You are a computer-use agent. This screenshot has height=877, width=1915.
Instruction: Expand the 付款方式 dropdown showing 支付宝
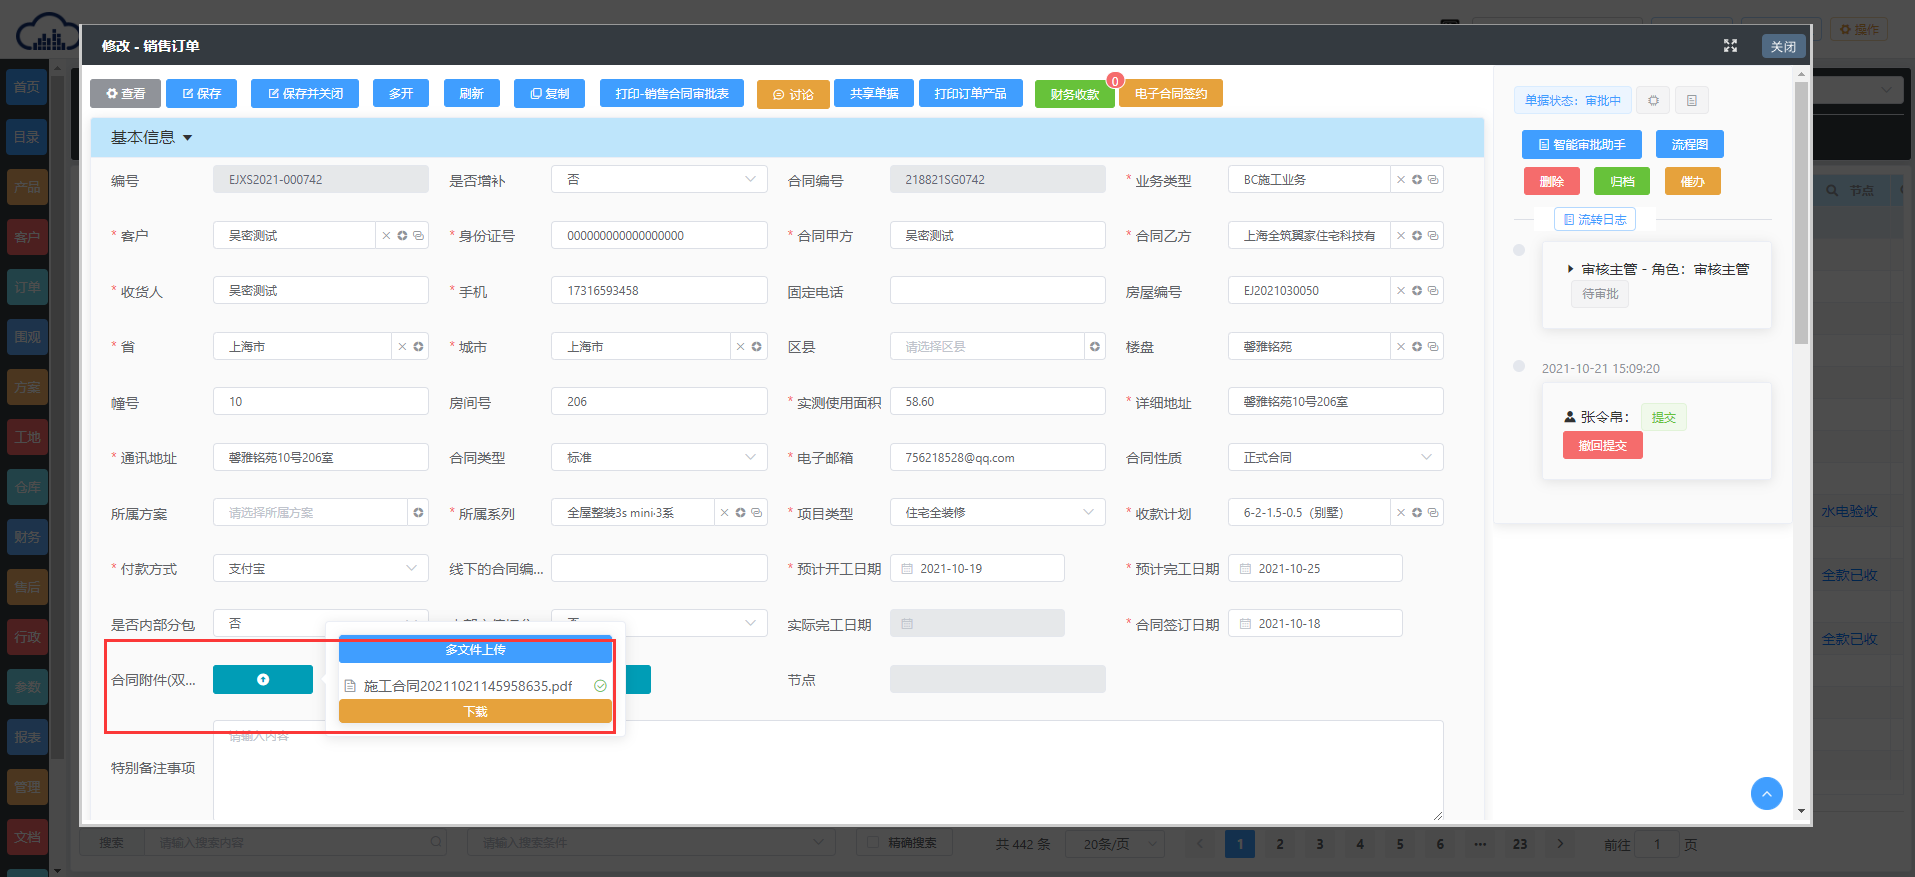click(411, 569)
